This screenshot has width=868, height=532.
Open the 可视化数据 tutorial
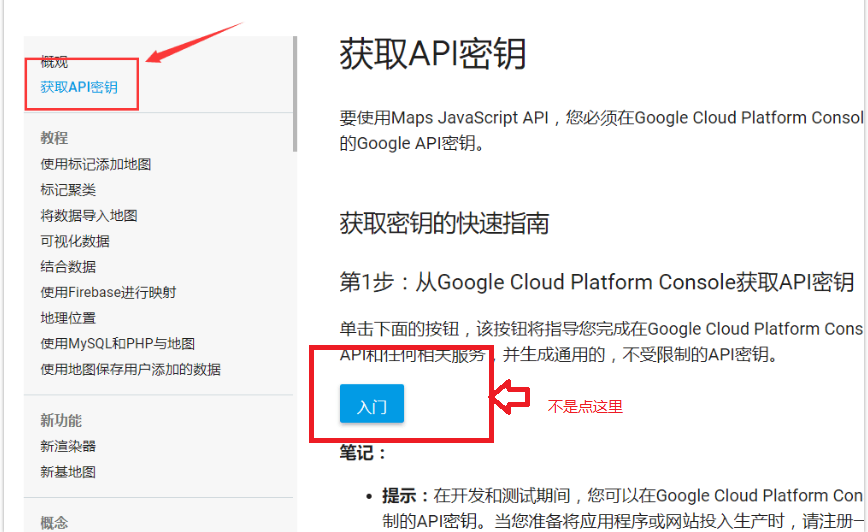point(75,241)
